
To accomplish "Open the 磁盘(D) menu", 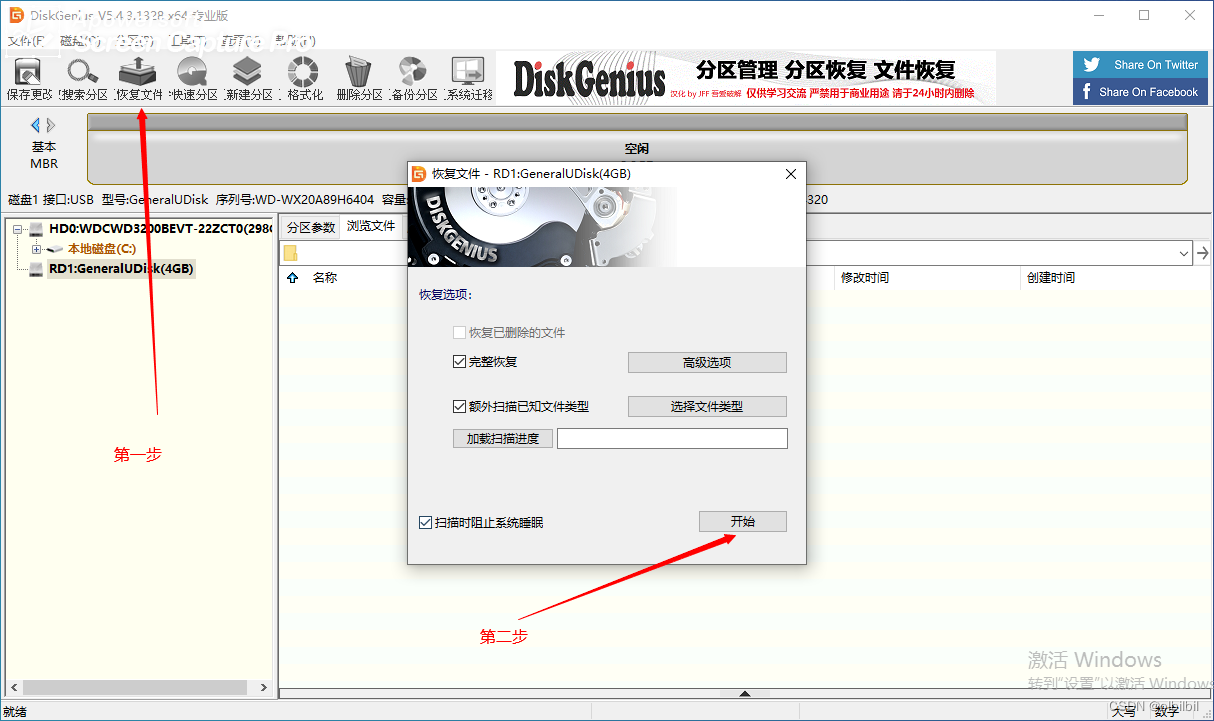I will pos(79,41).
